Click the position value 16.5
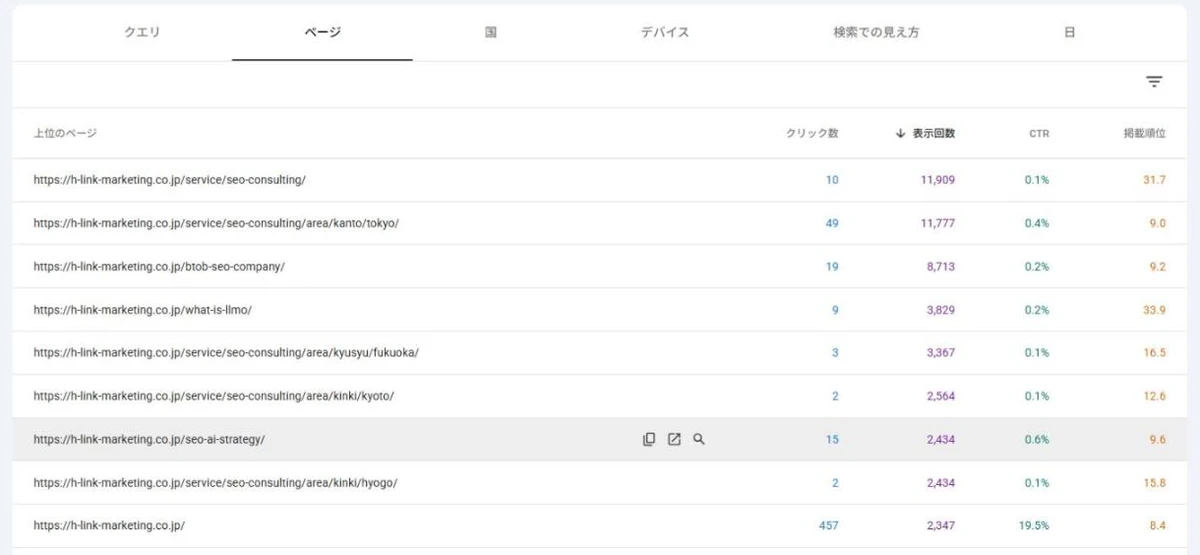 1155,353
